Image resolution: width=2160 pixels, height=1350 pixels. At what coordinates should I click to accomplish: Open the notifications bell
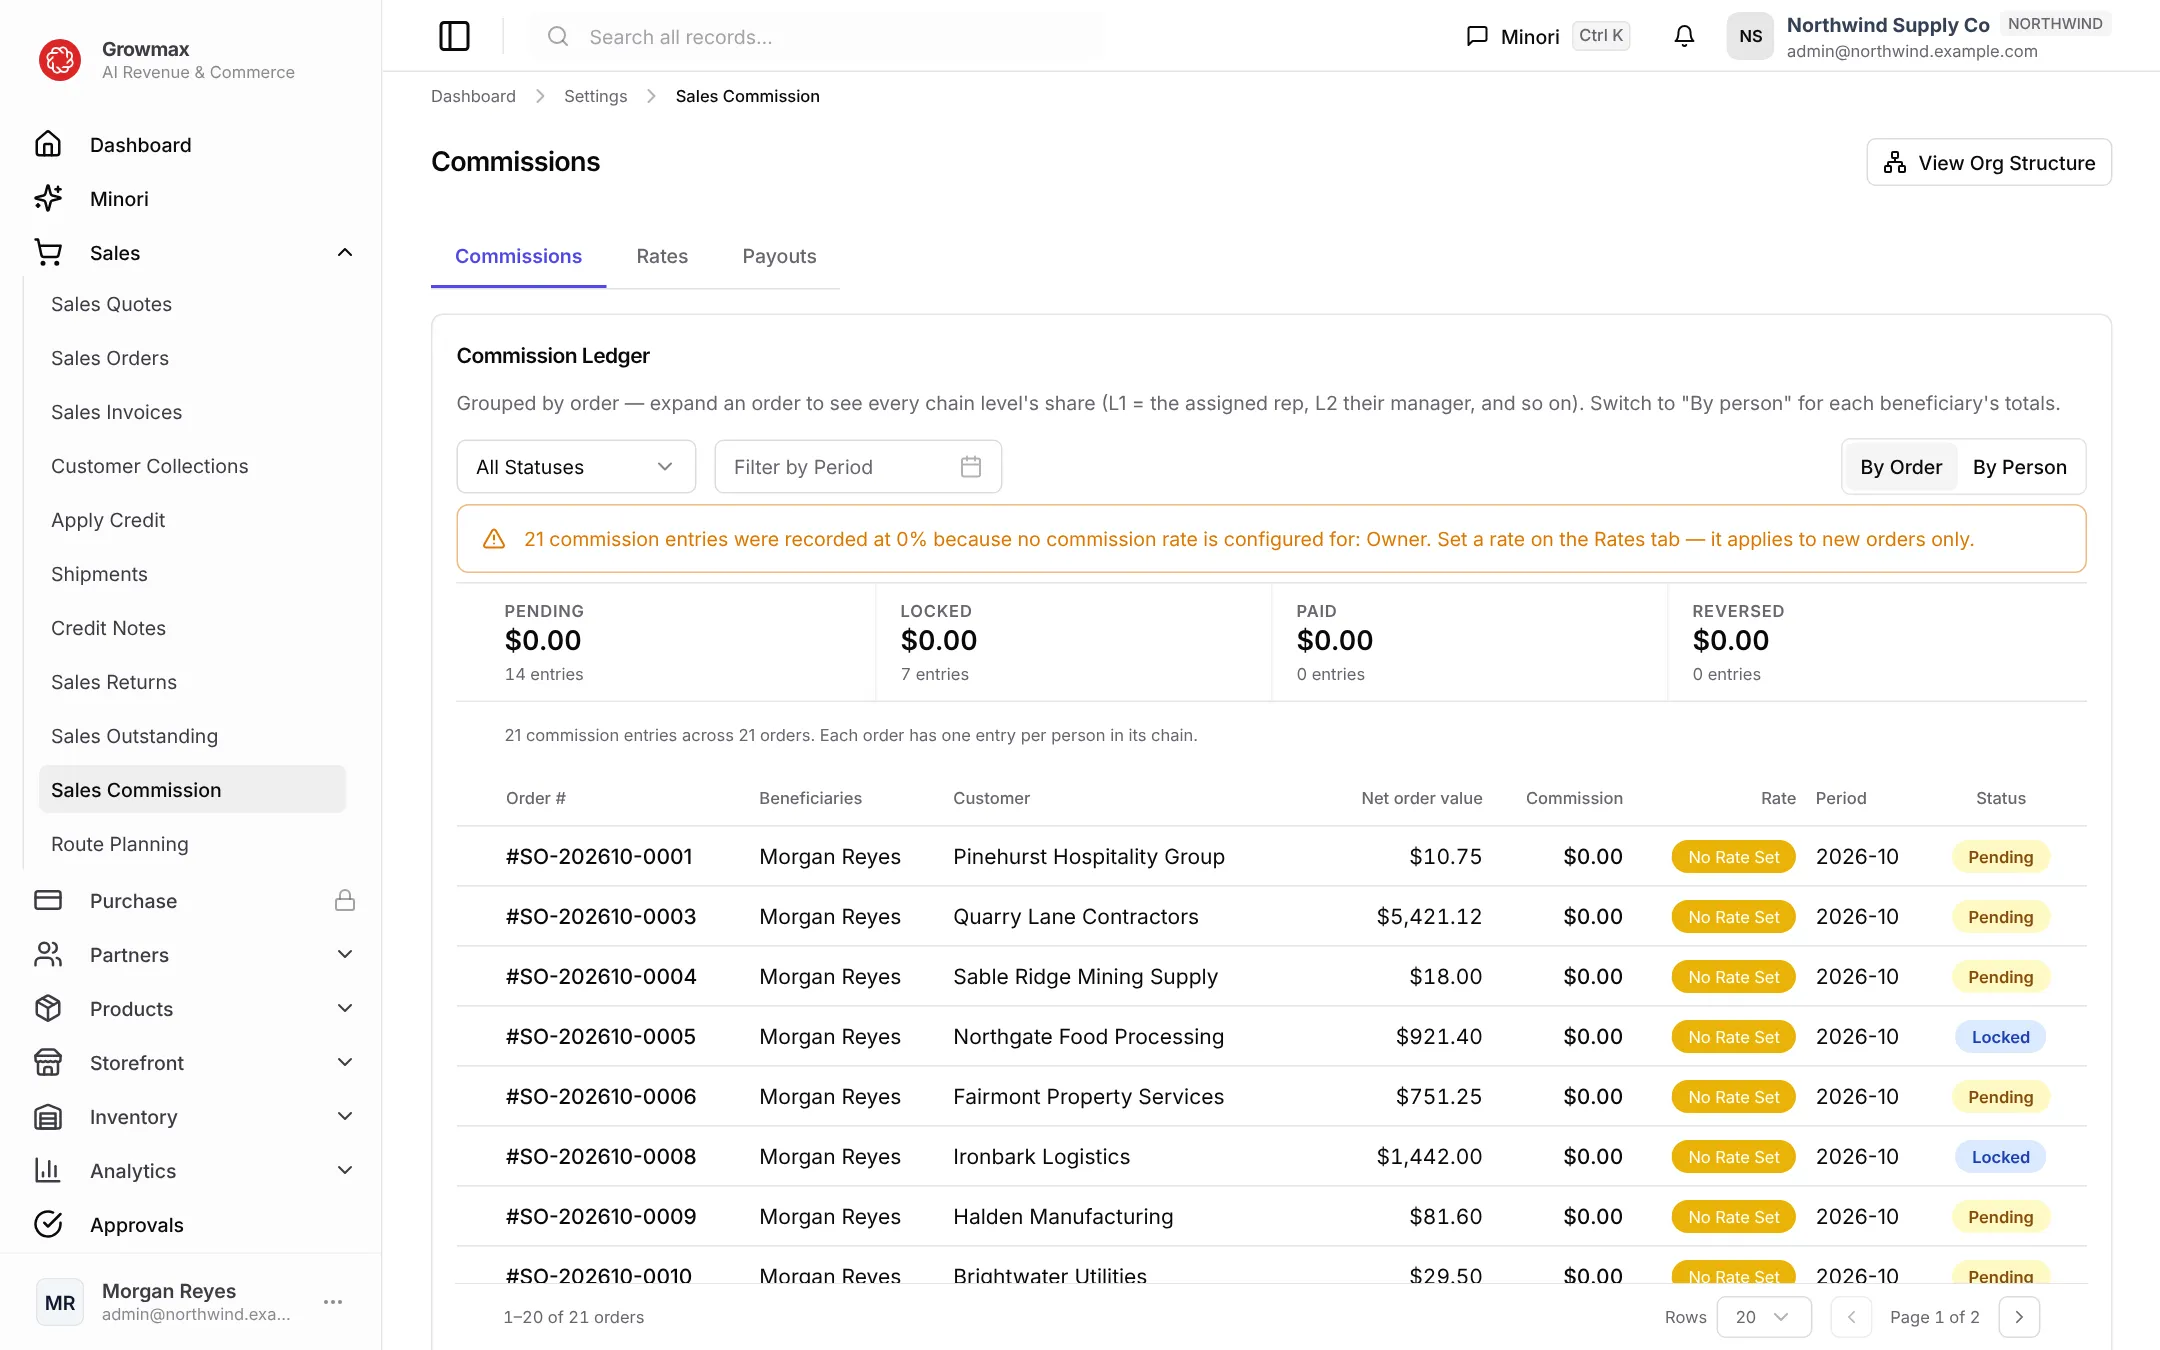(x=1684, y=36)
